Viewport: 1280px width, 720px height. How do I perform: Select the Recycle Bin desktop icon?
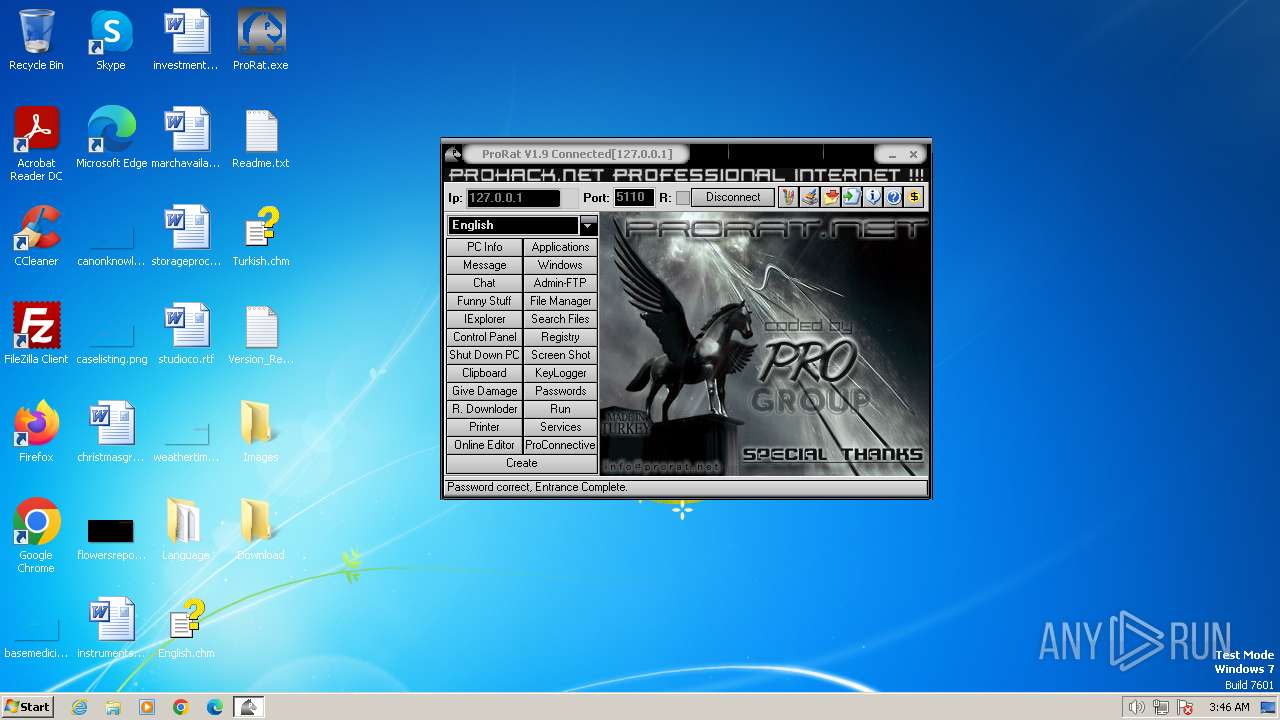pos(36,41)
